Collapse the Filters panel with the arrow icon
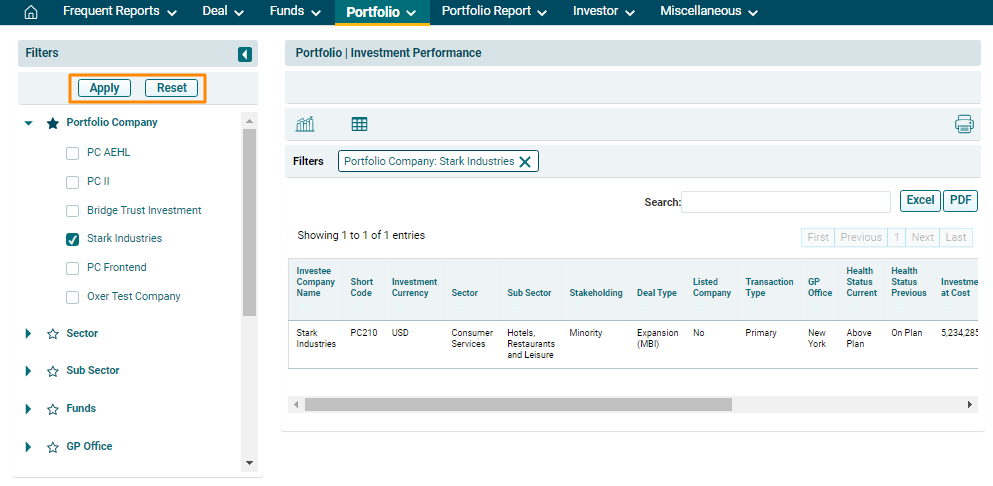993x486 pixels. (244, 54)
